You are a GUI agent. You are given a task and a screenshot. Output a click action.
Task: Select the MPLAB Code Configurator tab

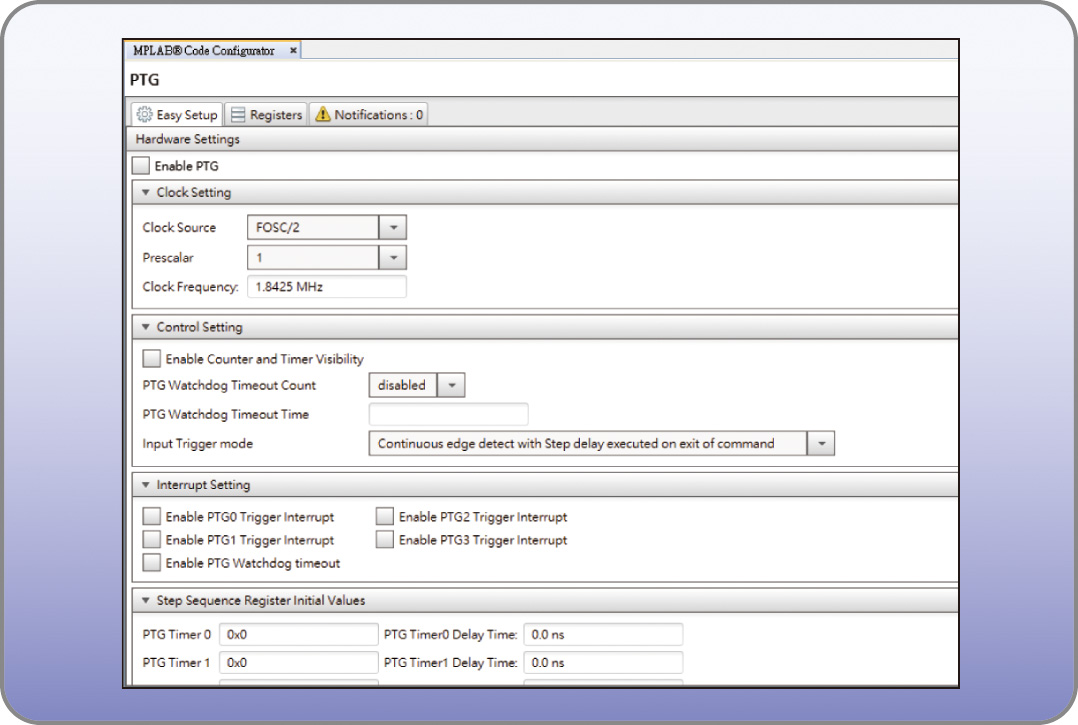204,51
